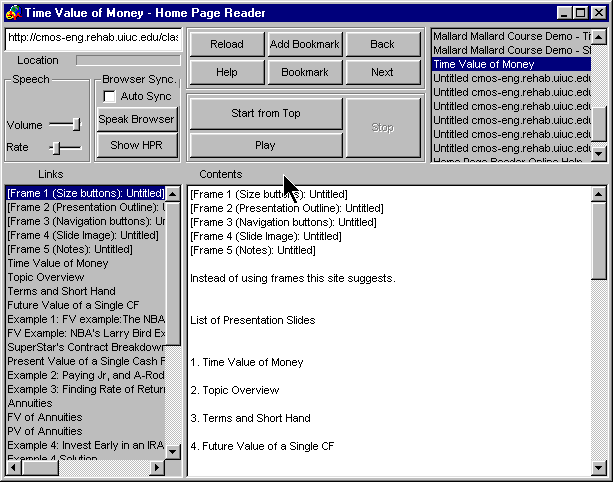
Task: Adjust the Volume slider
Action: pyautogui.click(x=75, y=124)
